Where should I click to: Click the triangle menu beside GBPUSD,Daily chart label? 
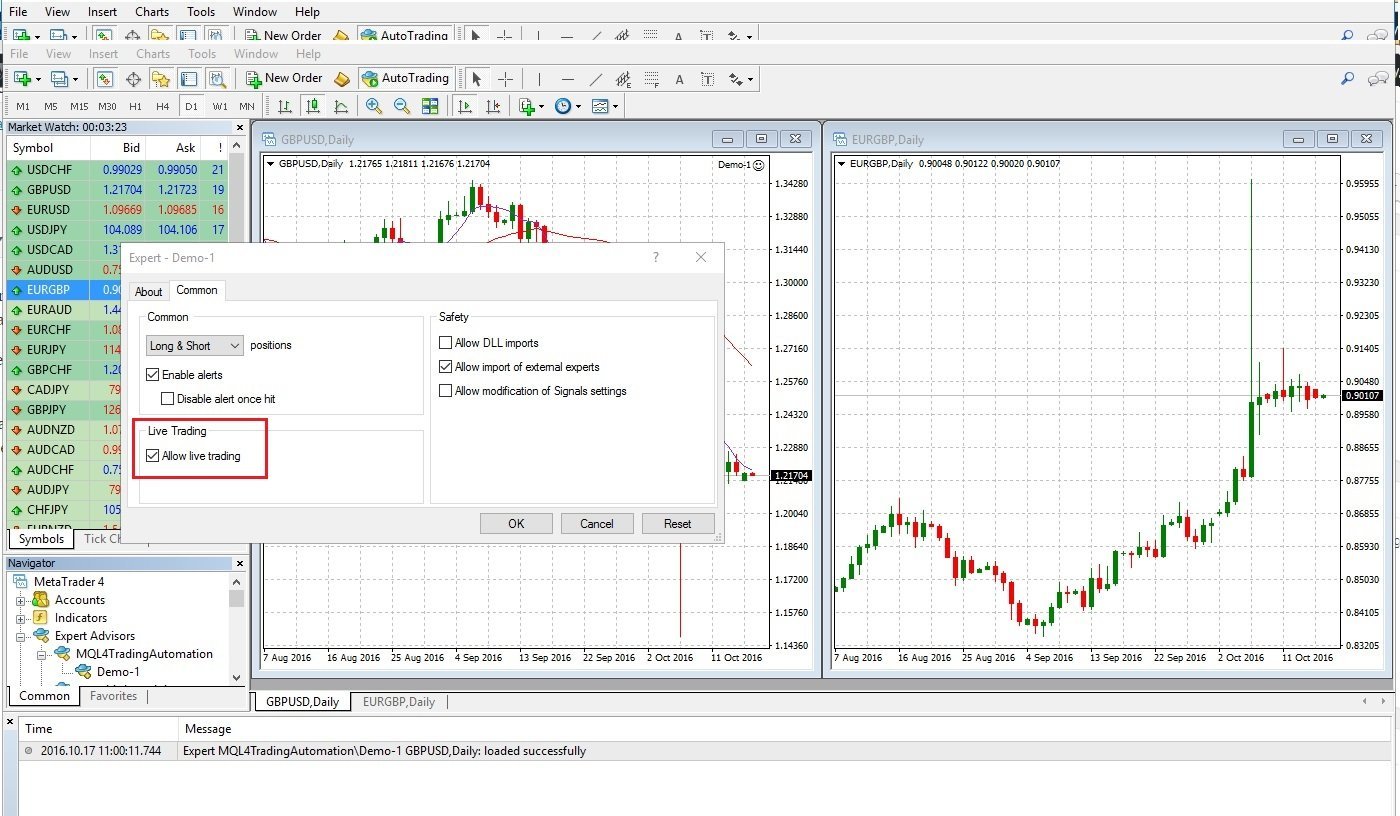271,164
